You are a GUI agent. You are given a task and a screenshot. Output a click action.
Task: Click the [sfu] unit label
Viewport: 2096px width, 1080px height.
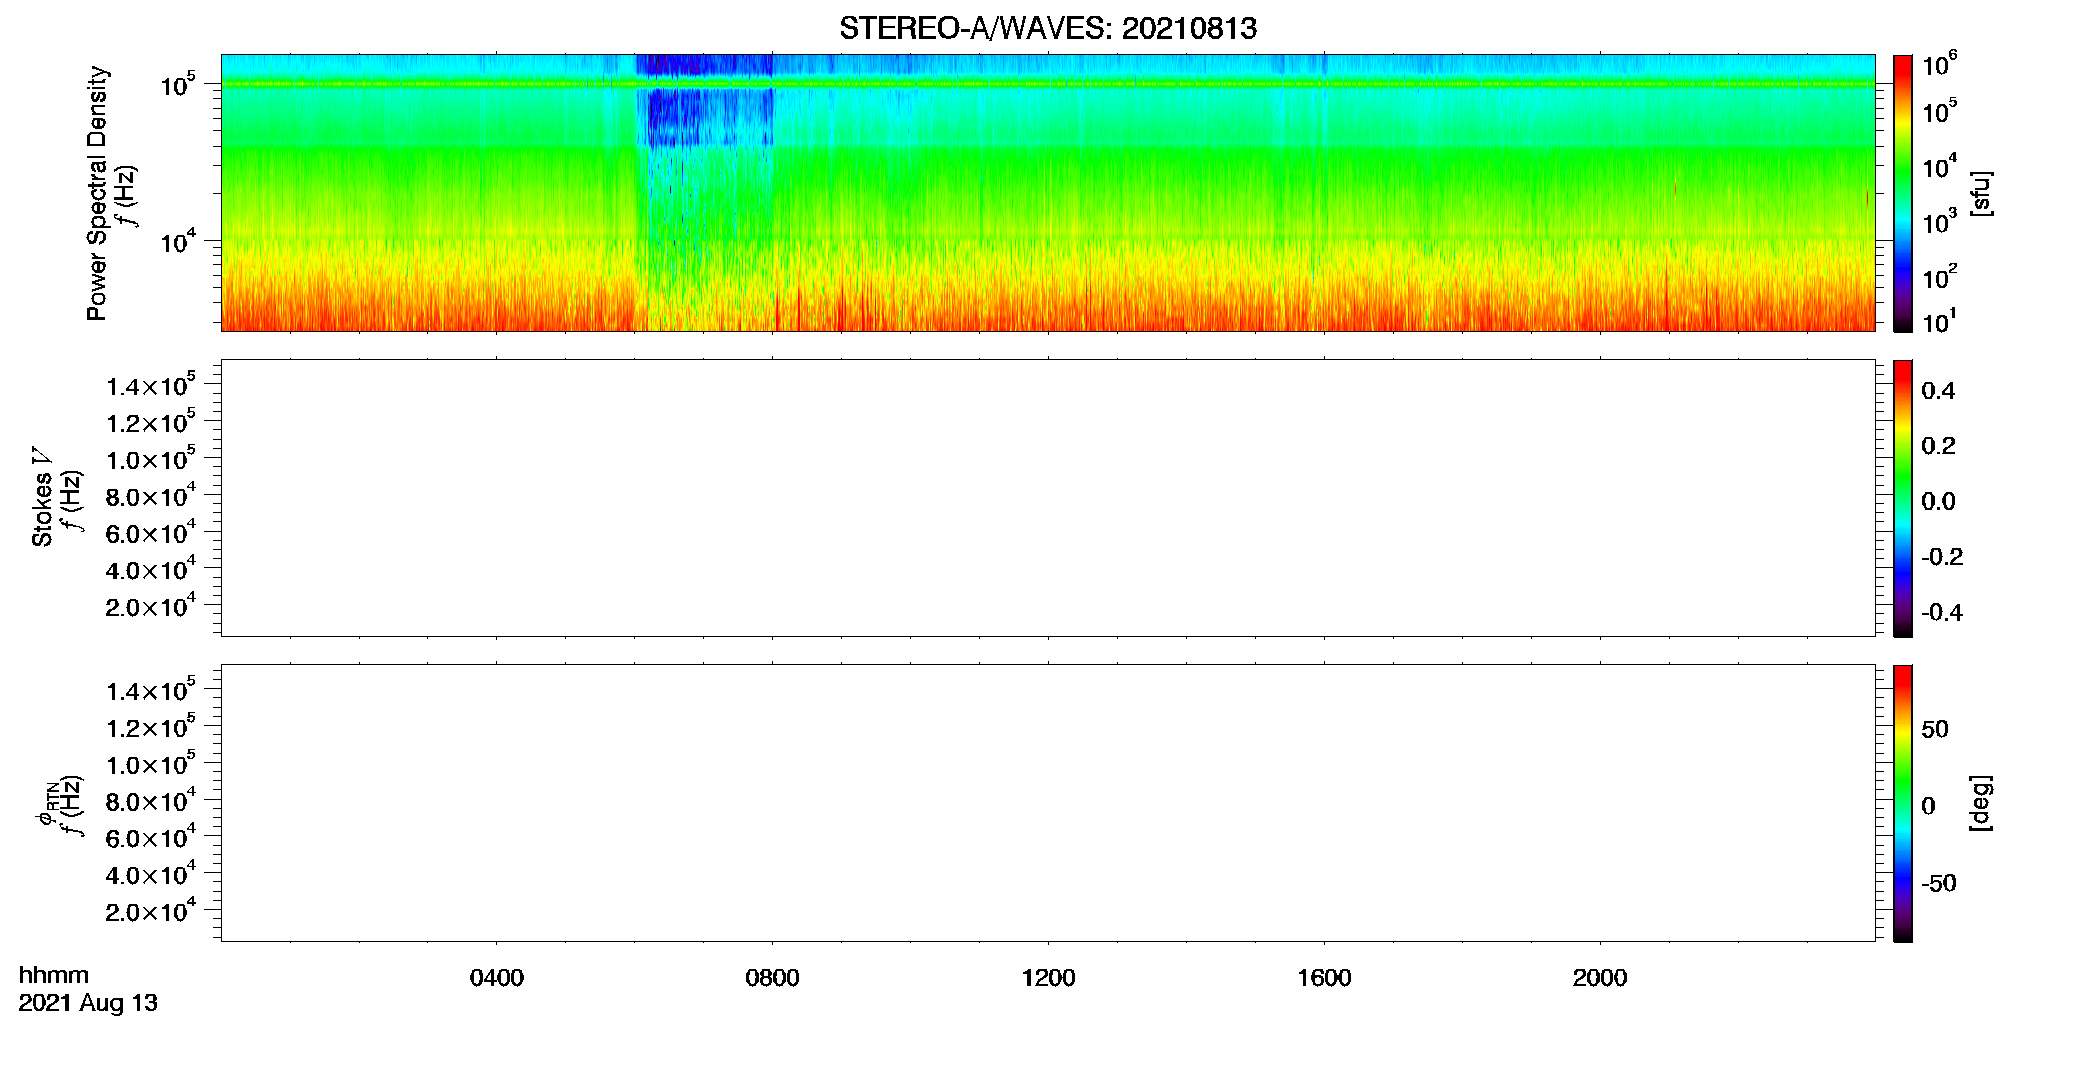1980,193
